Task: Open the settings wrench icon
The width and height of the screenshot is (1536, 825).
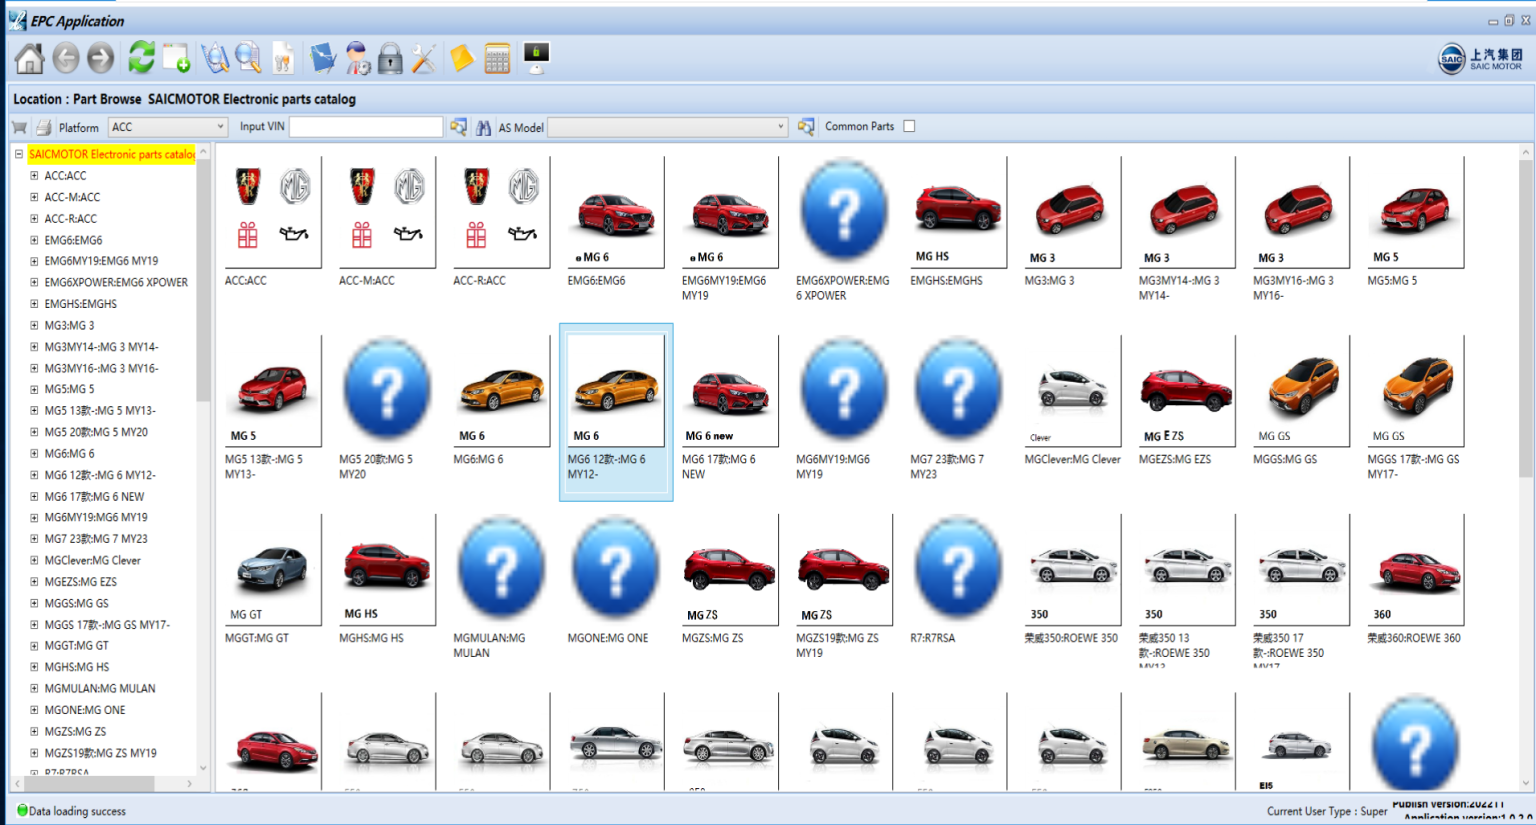Action: click(422, 58)
